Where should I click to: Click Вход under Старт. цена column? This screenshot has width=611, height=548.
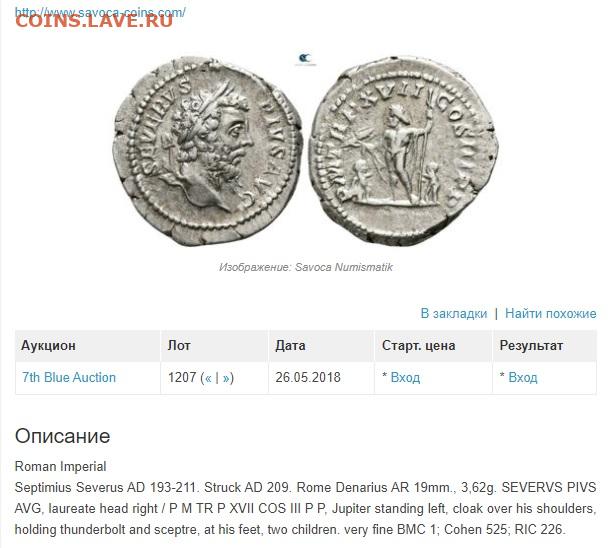[x=405, y=377]
